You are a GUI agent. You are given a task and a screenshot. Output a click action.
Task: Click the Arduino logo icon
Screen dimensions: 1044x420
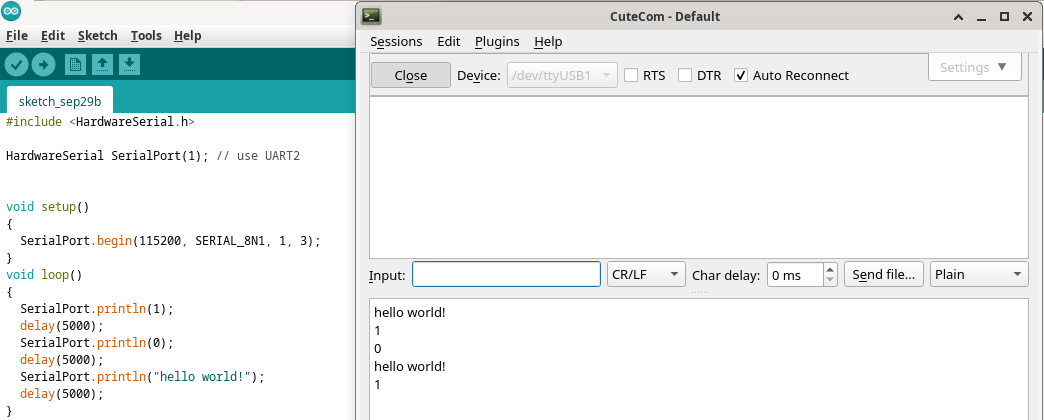9,12
